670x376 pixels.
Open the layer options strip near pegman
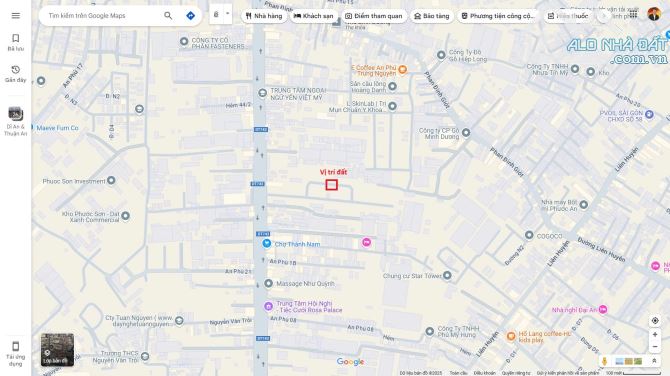[x=629, y=361]
